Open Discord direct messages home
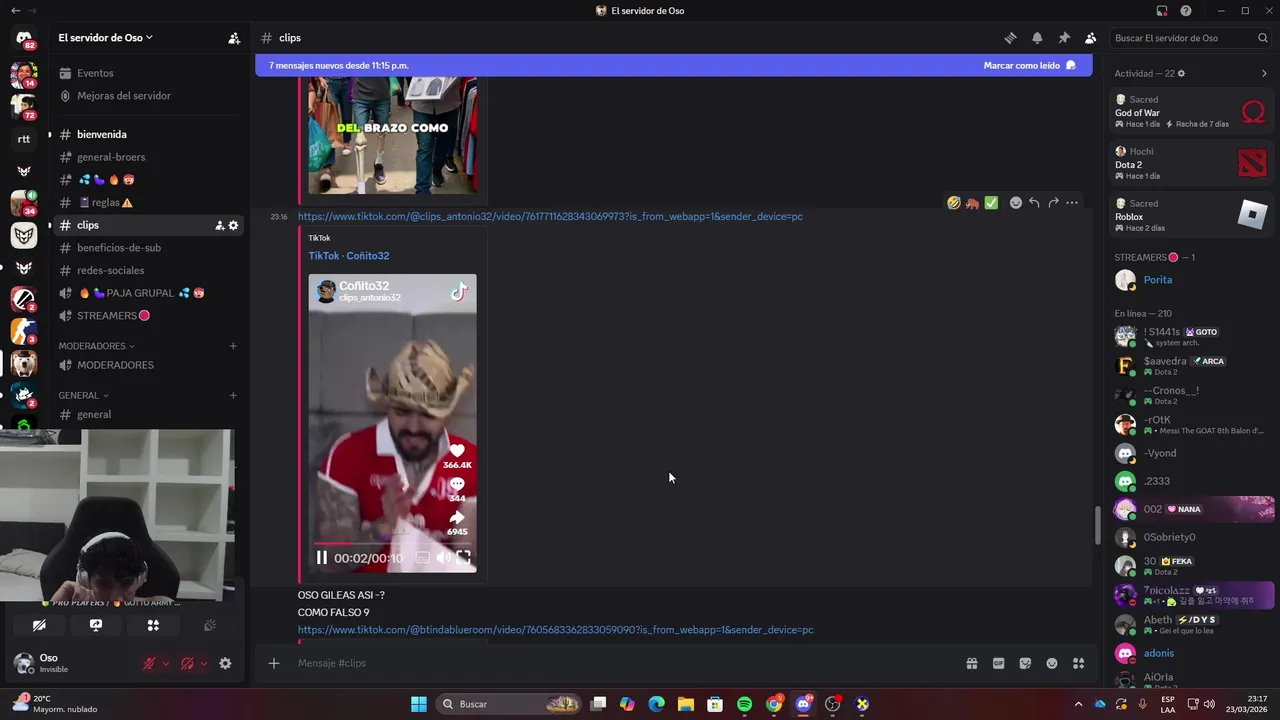This screenshot has width=1280, height=720. coord(24,38)
